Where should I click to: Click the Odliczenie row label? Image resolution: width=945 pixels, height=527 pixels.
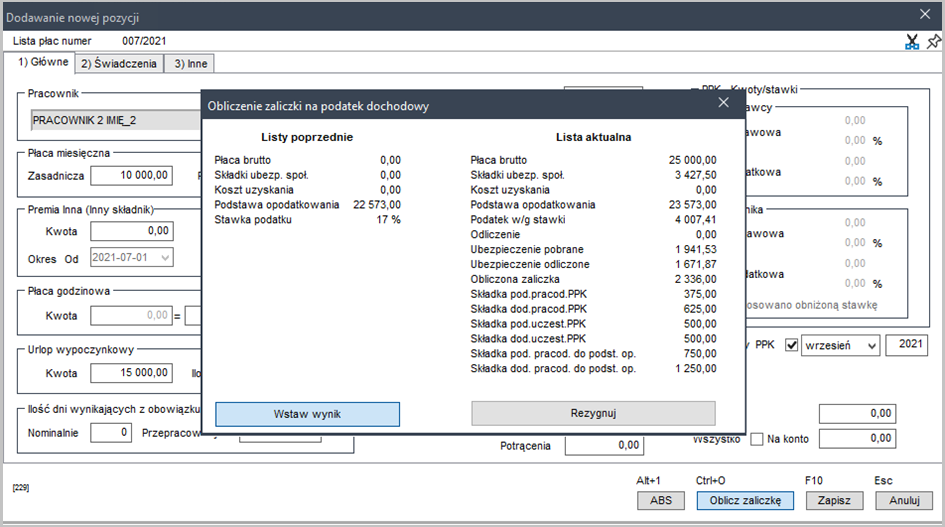pos(495,235)
